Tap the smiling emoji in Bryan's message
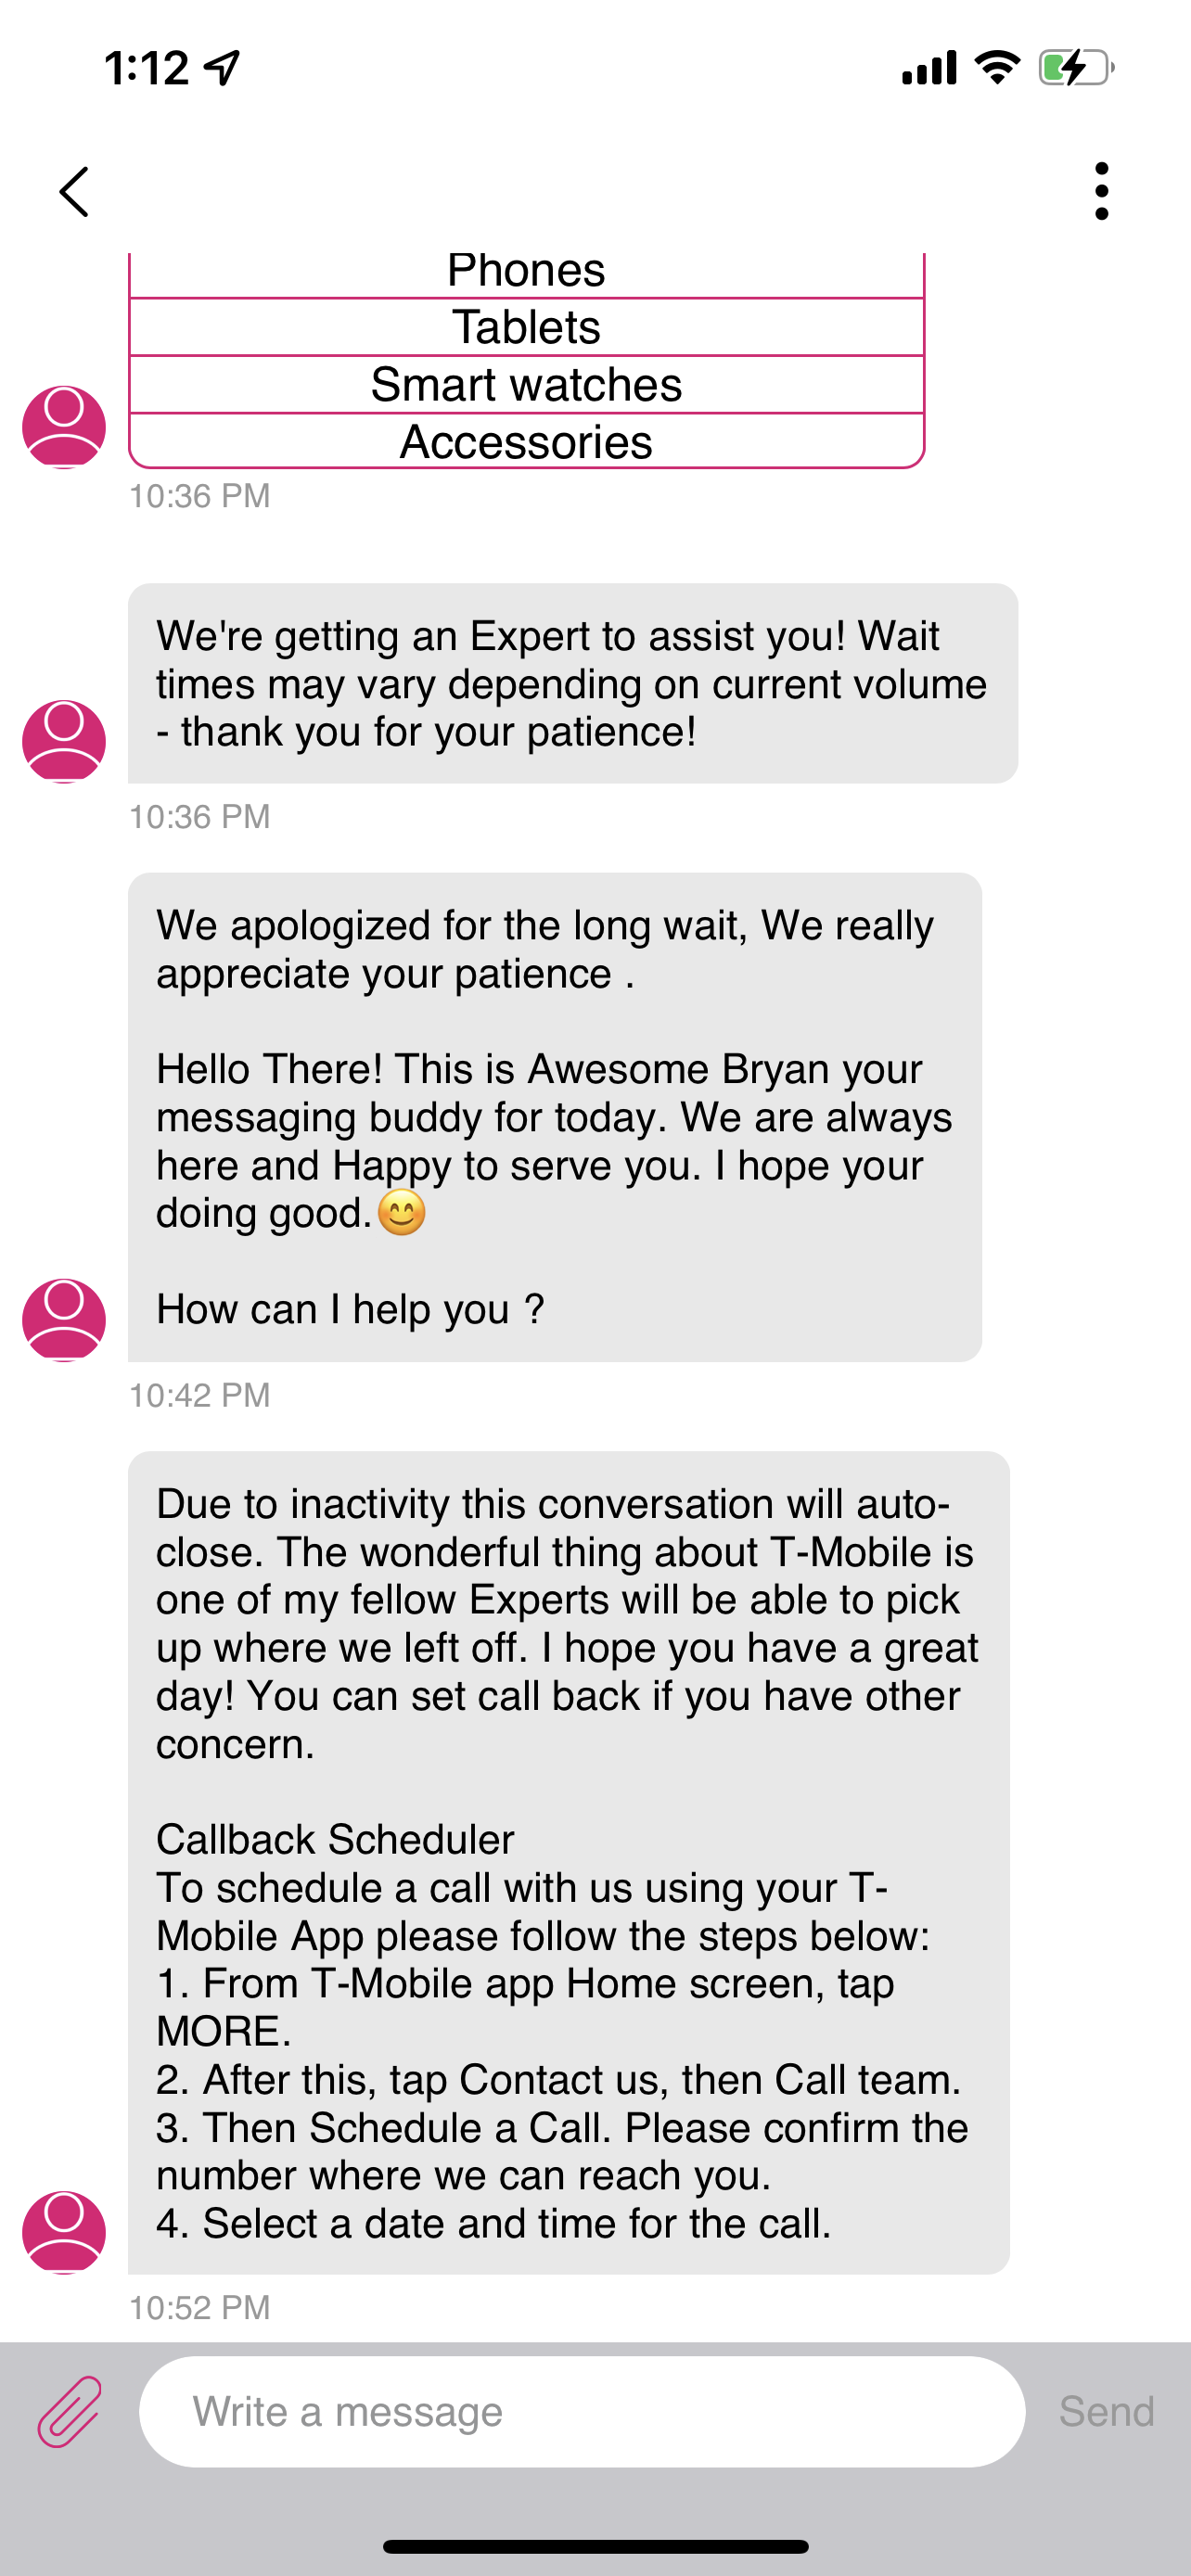Screen dimensions: 1191x2576 (401, 1211)
